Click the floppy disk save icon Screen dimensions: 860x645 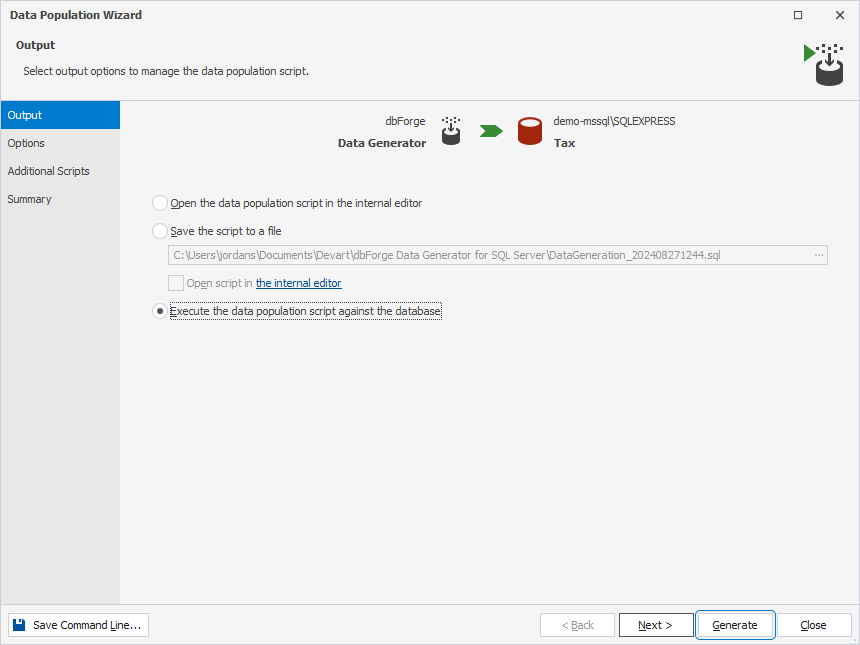click(x=19, y=625)
